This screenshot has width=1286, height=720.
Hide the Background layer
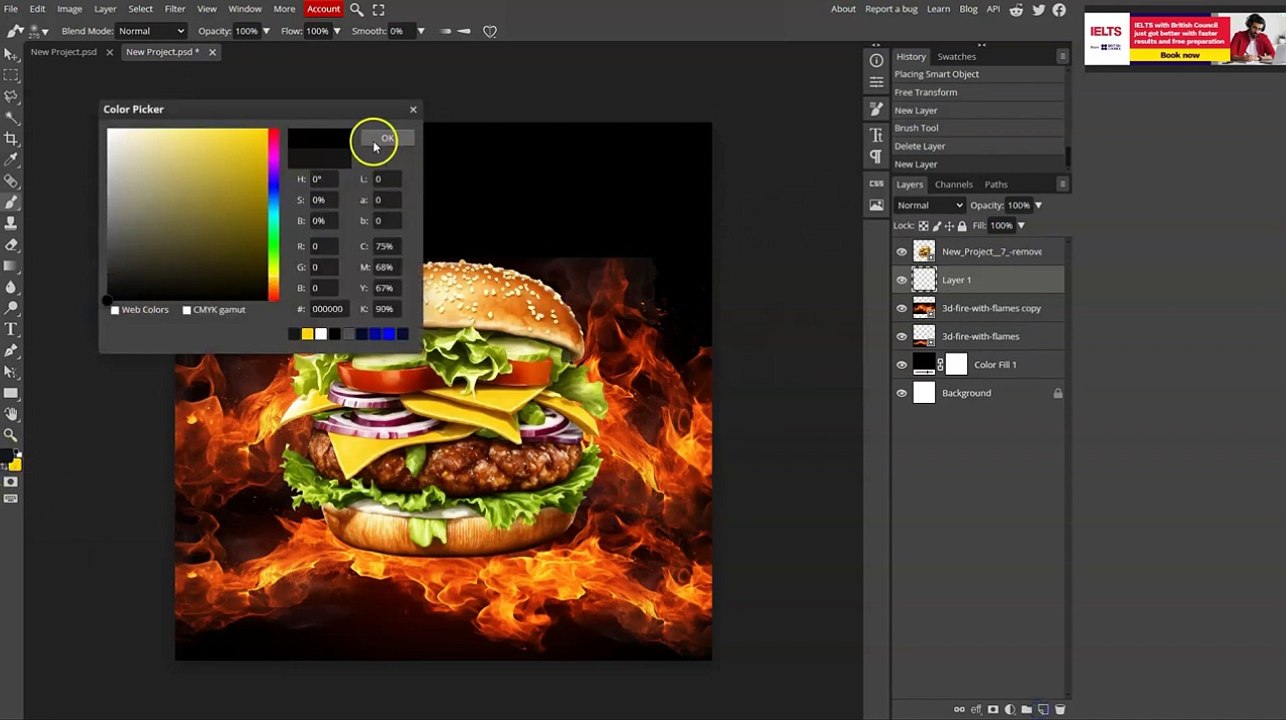point(902,393)
